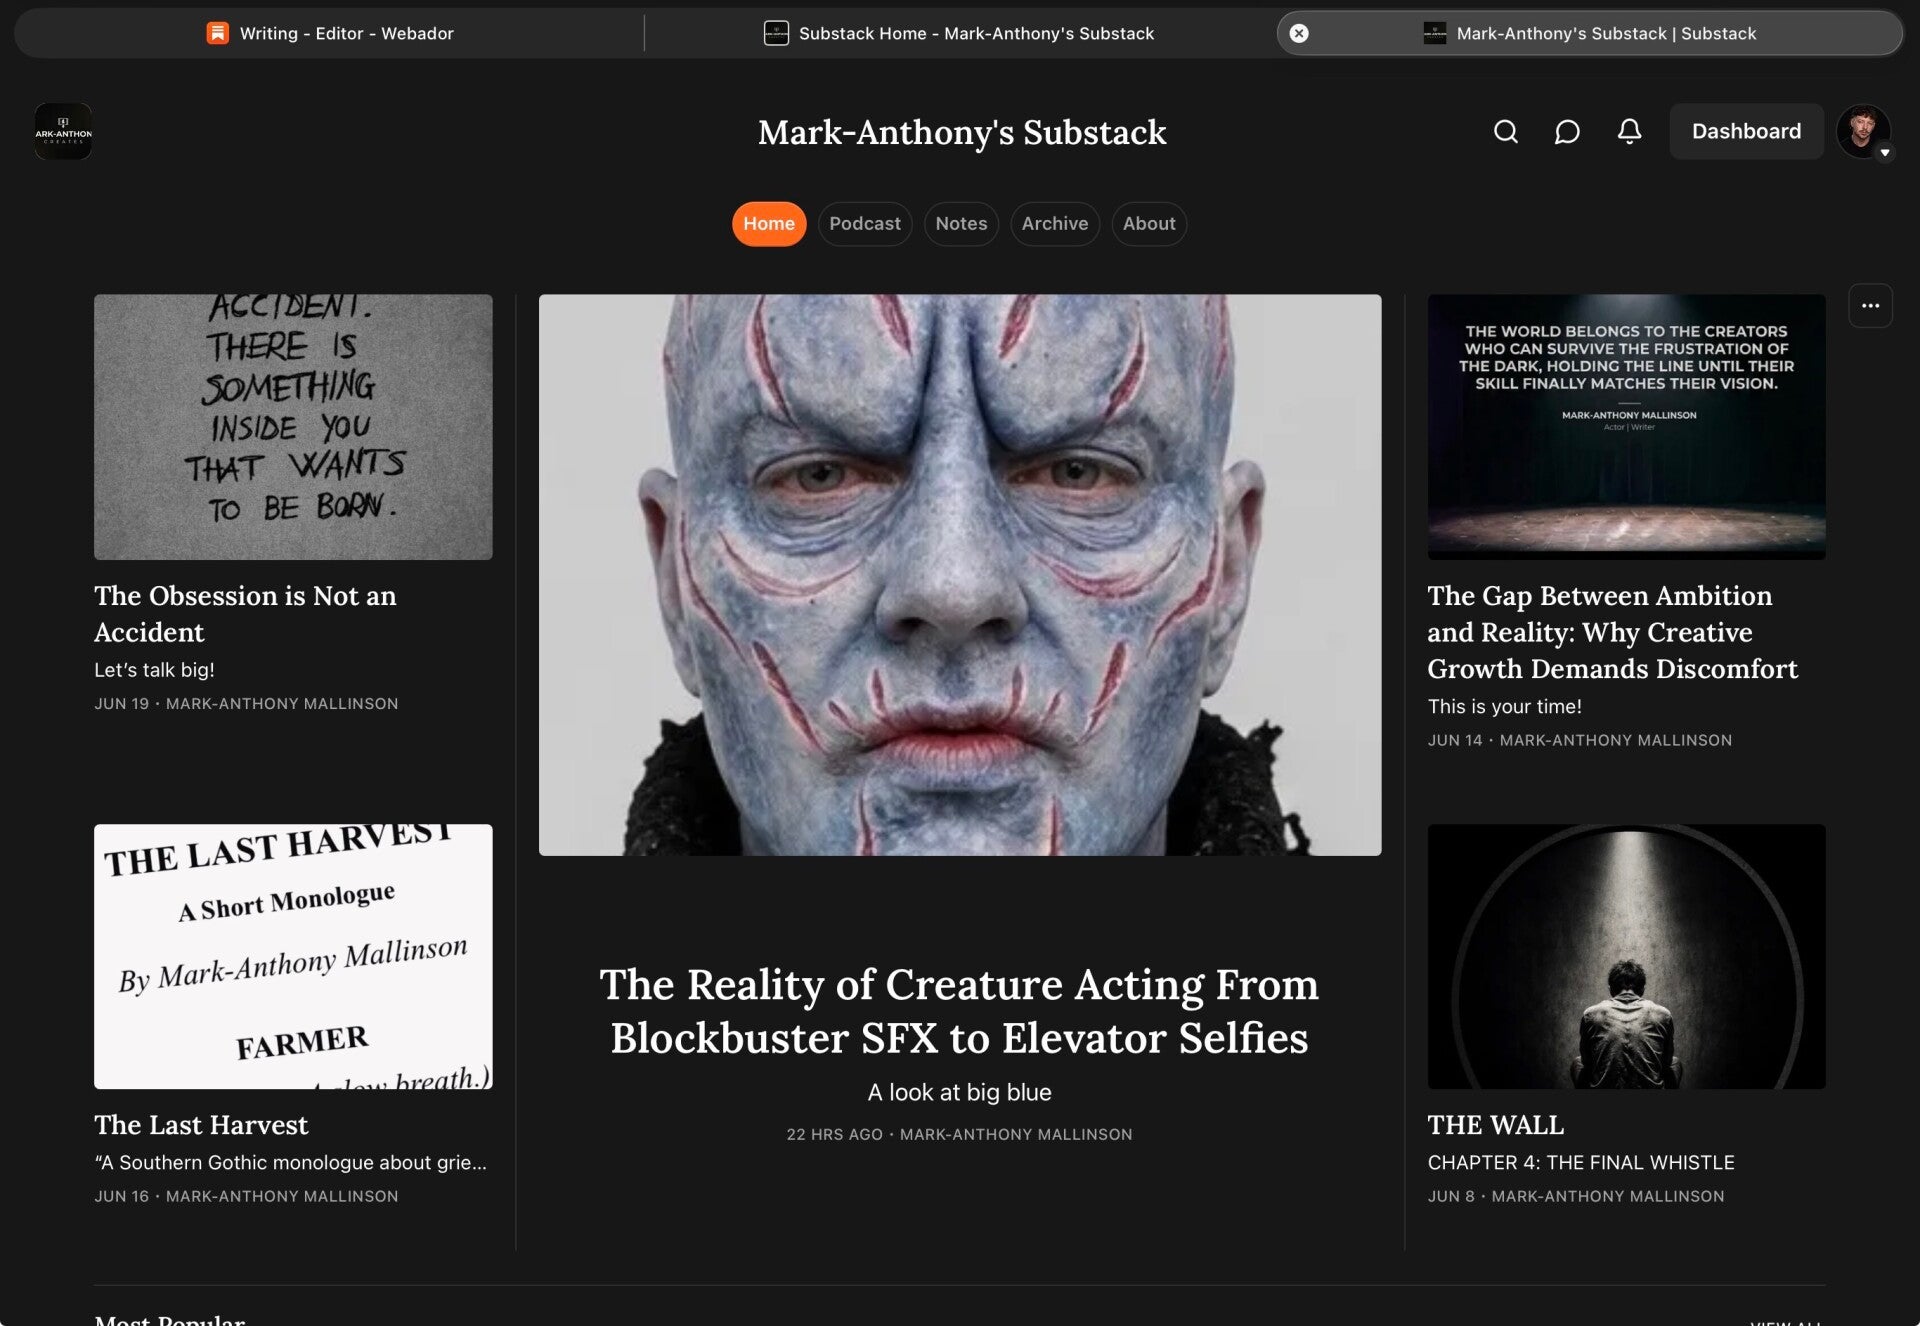
Task: Click the JUN 14 author byline
Action: (x=1579, y=740)
